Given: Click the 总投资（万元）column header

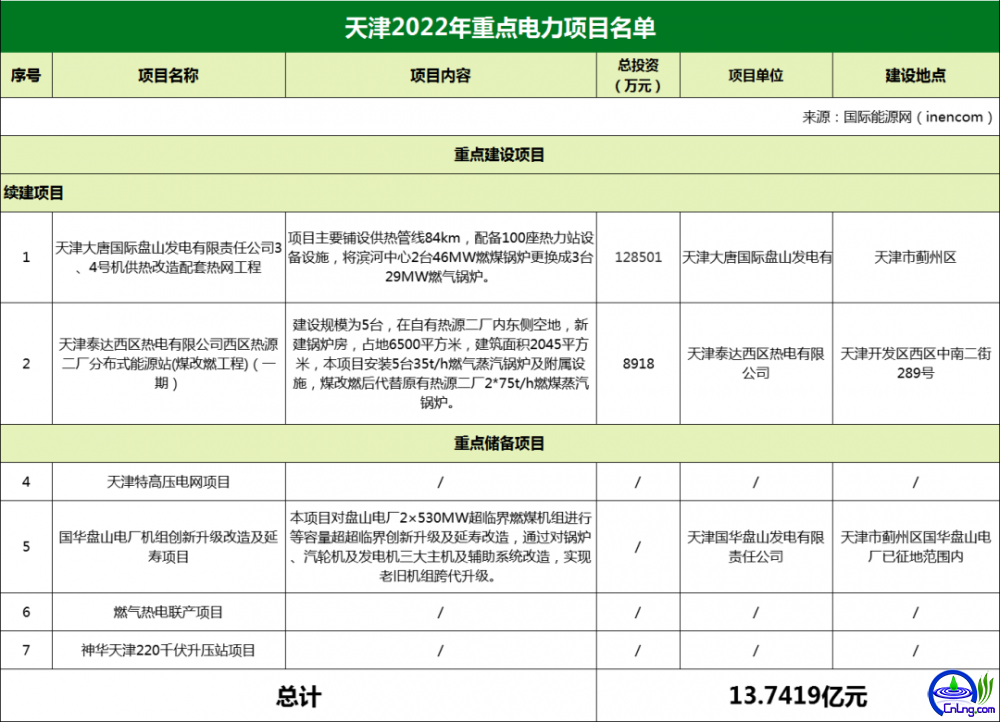Looking at the screenshot, I should (638, 75).
